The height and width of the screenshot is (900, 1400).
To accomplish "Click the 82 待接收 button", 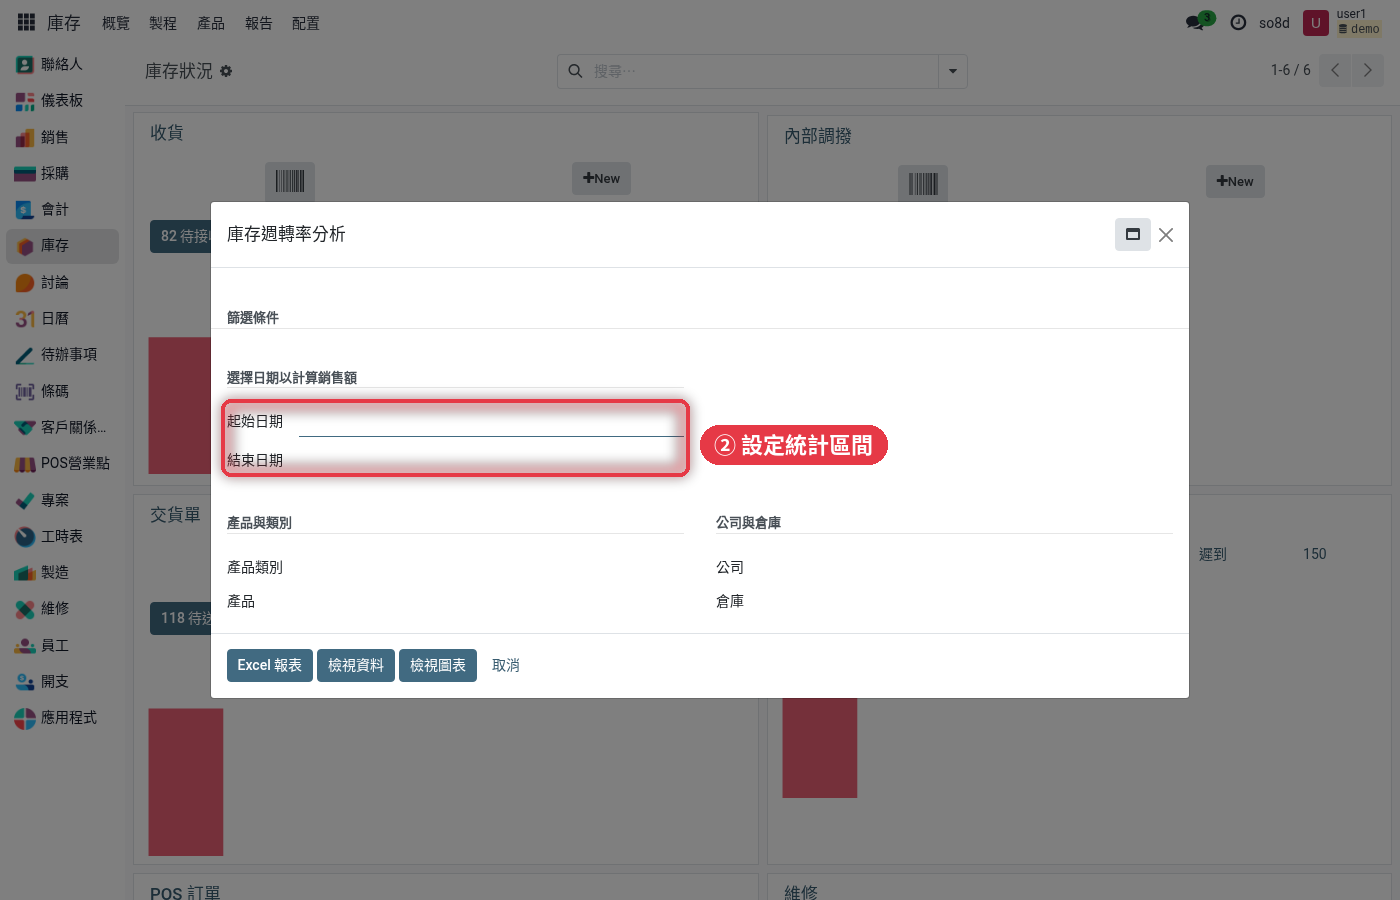I will 181,237.
